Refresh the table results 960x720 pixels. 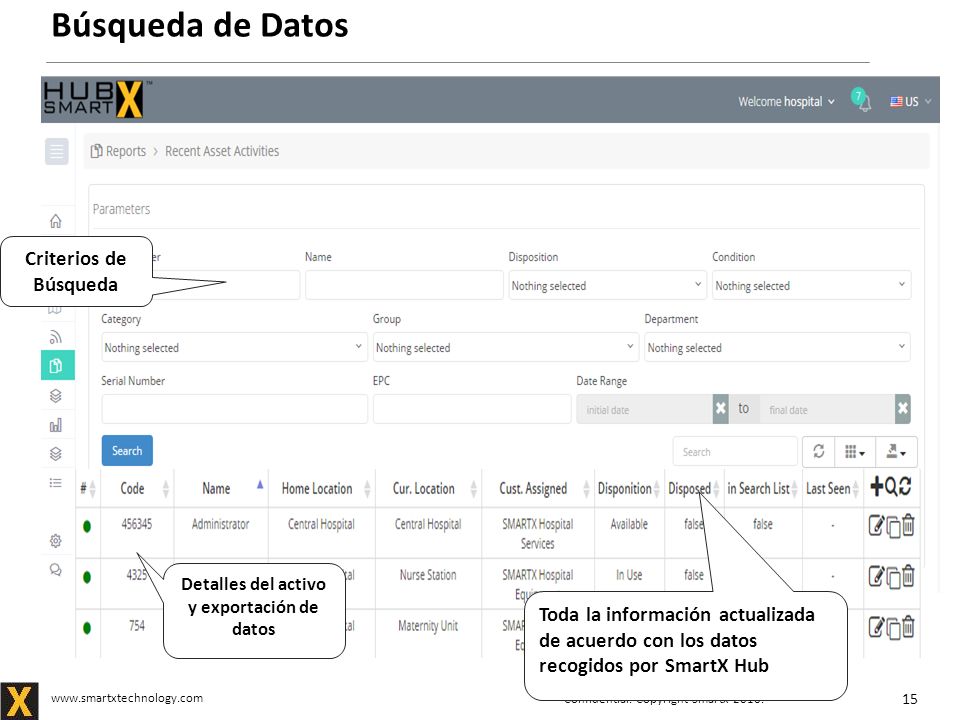(819, 452)
